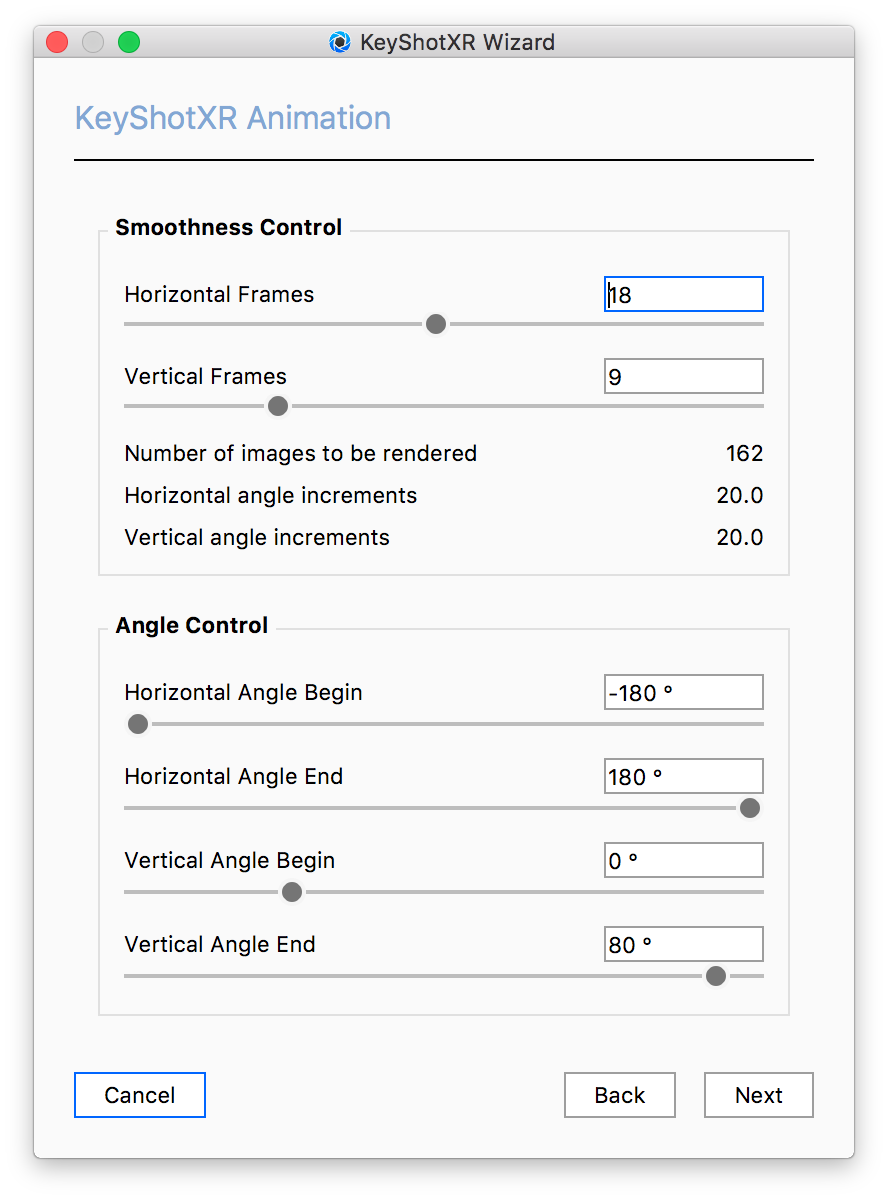The width and height of the screenshot is (888, 1200).
Task: Click the Horizontal Frames input field
Action: point(683,294)
